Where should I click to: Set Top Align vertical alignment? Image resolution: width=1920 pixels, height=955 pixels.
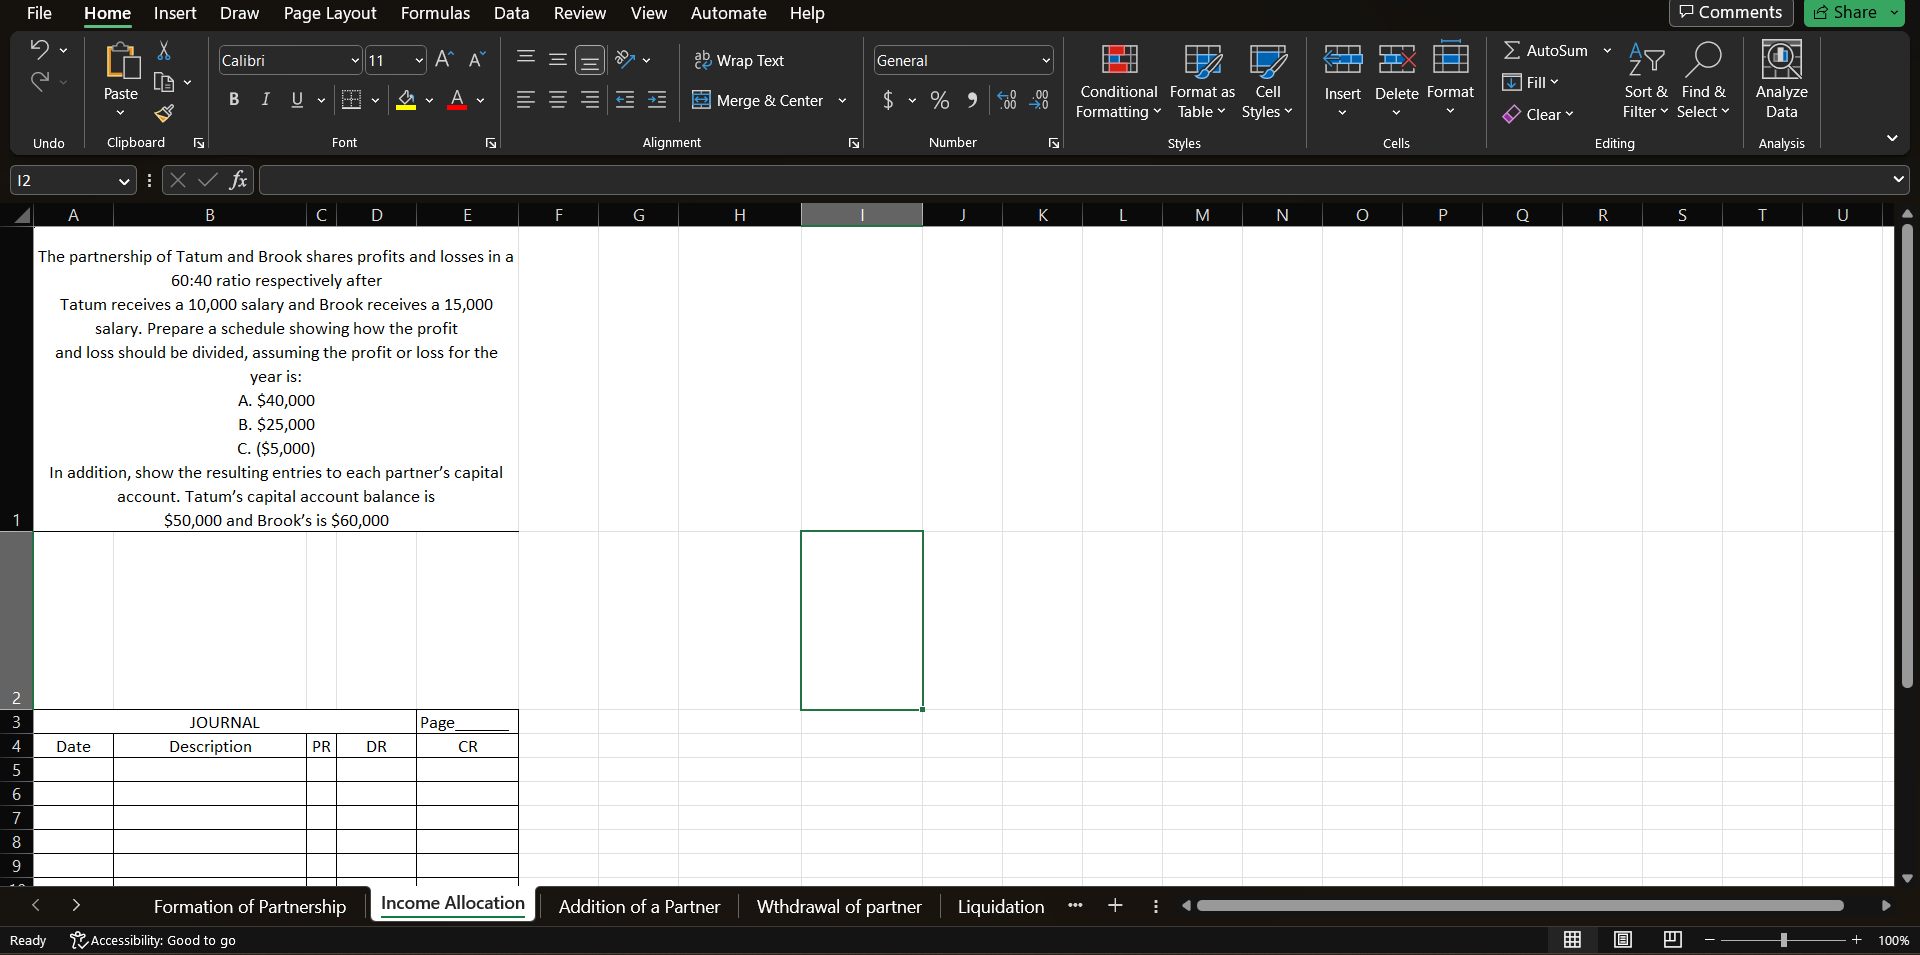[x=526, y=60]
